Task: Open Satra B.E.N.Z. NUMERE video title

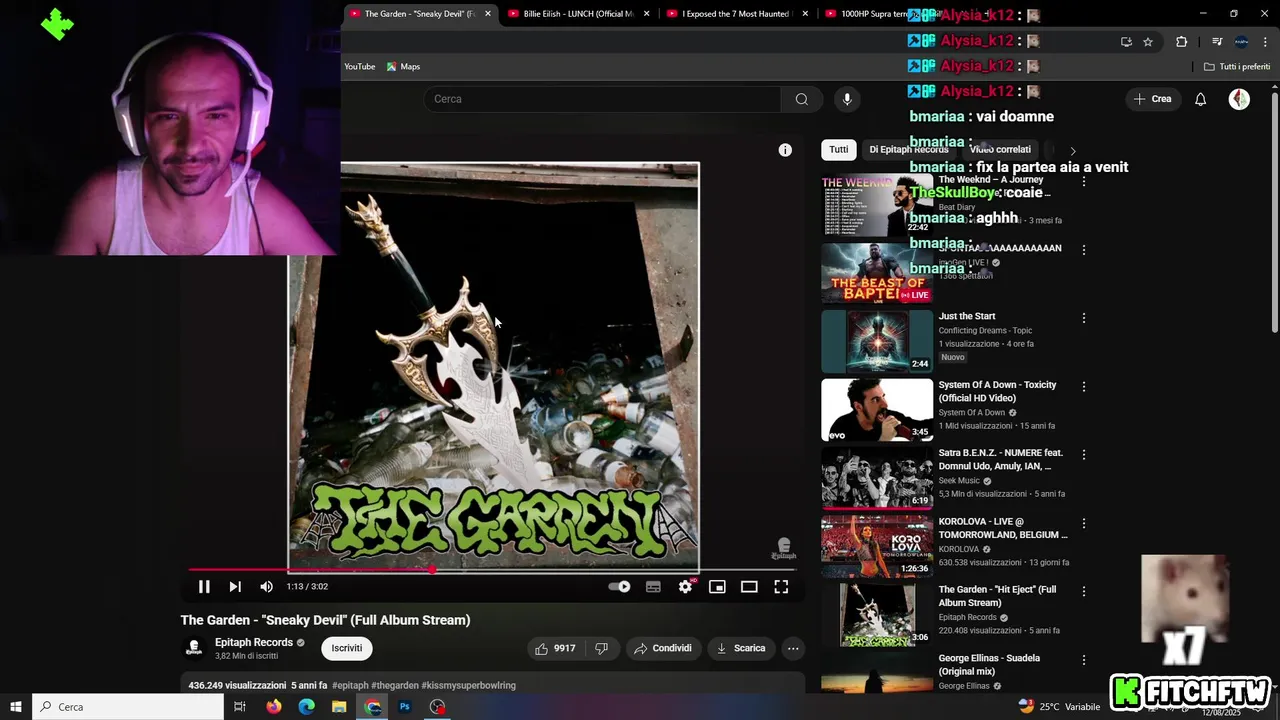Action: tap(1000, 459)
